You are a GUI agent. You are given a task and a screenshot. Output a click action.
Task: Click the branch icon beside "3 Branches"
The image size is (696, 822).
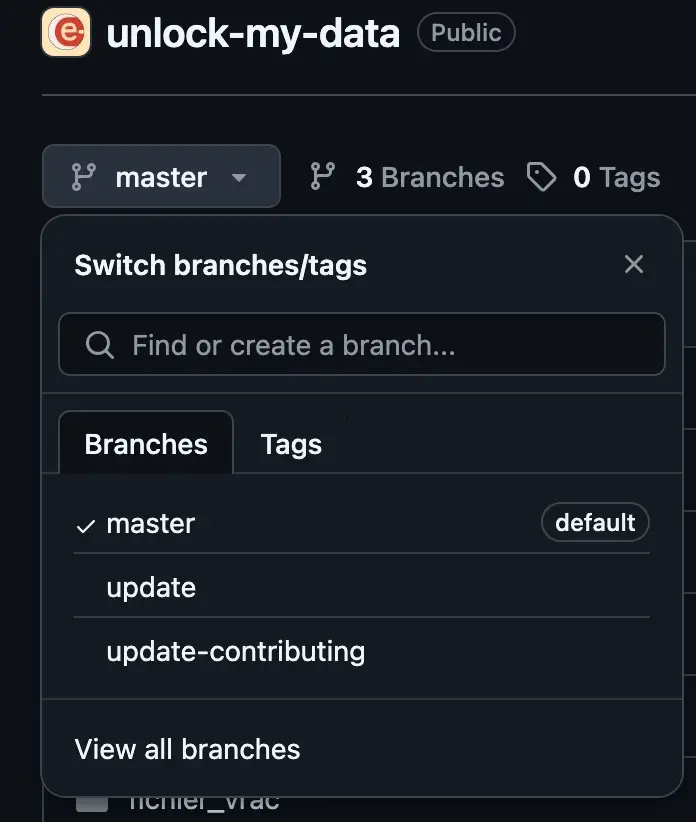(322, 177)
